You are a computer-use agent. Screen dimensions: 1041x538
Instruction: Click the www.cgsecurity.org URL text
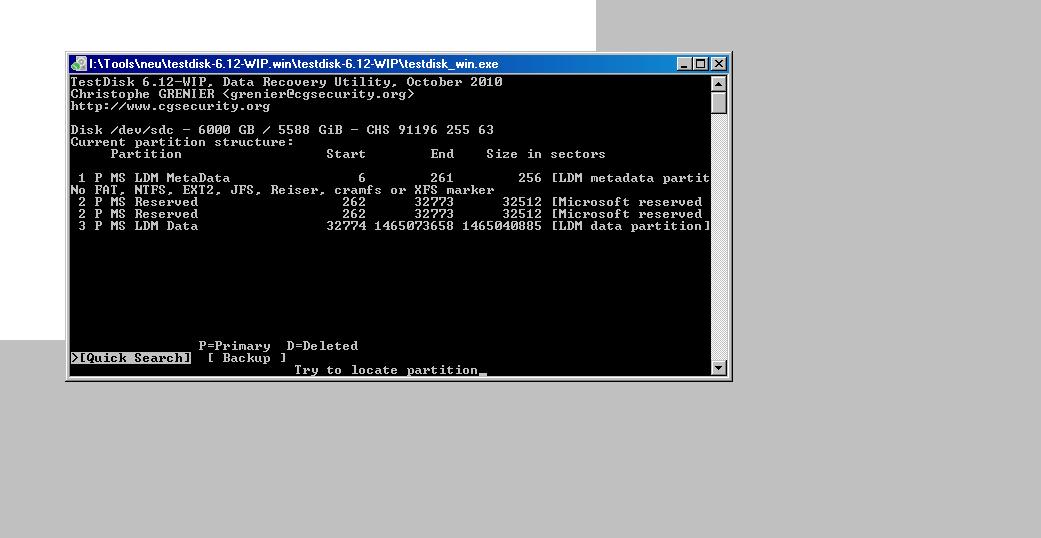pos(170,106)
